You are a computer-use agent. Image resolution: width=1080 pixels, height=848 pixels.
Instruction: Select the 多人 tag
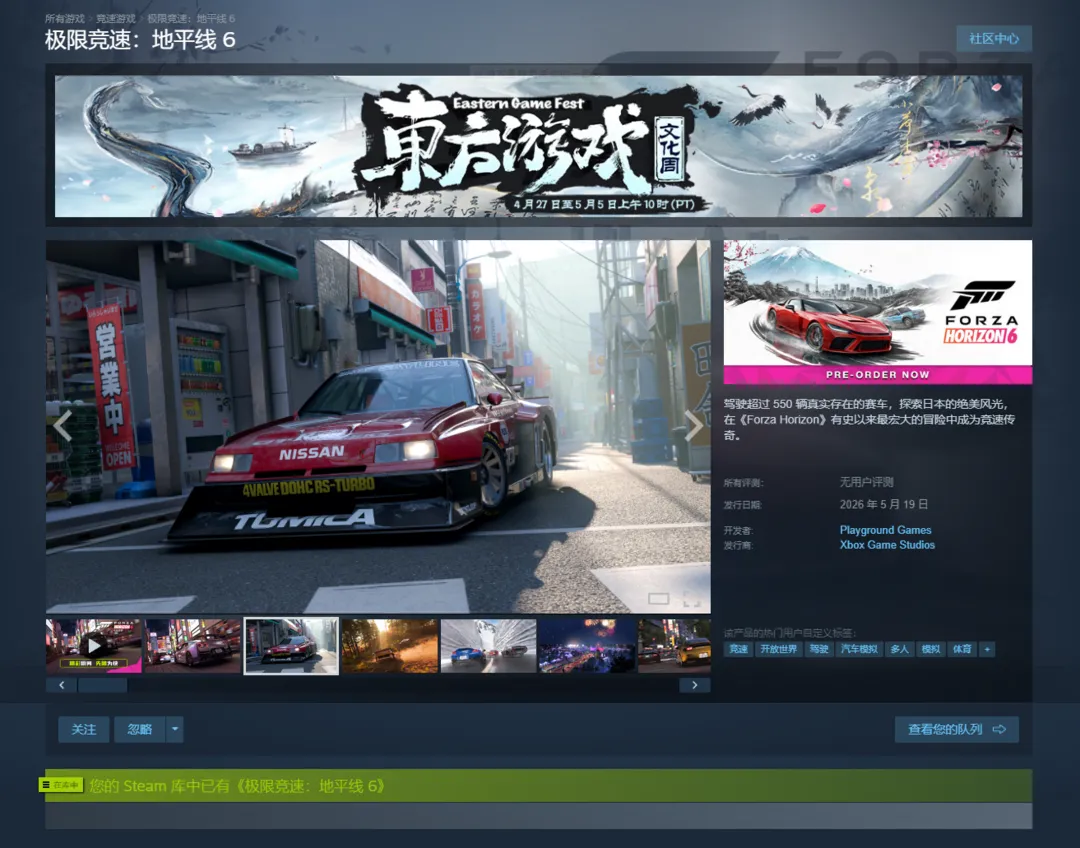(900, 649)
